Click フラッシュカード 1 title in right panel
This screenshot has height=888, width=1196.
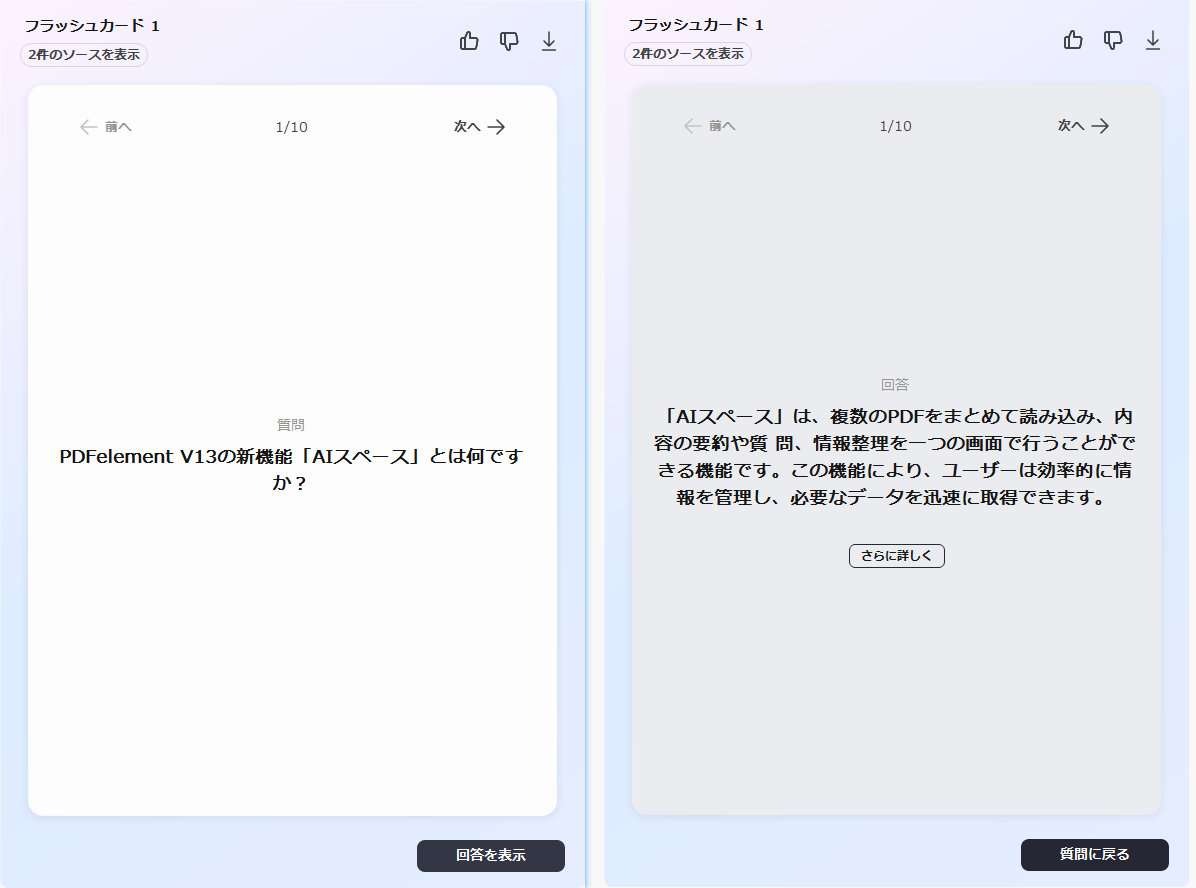tap(696, 25)
